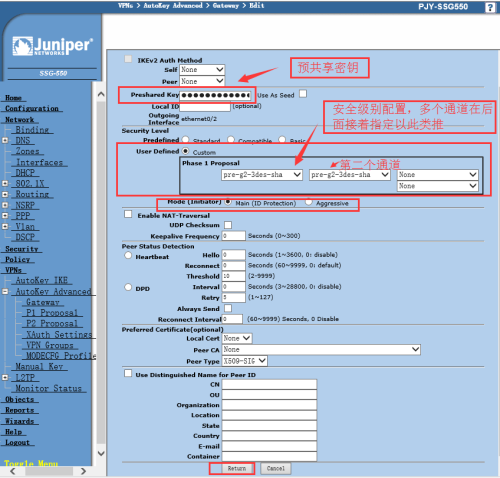Select the Standard predefined security level
The width and height of the screenshot is (500, 478).
[185, 140]
